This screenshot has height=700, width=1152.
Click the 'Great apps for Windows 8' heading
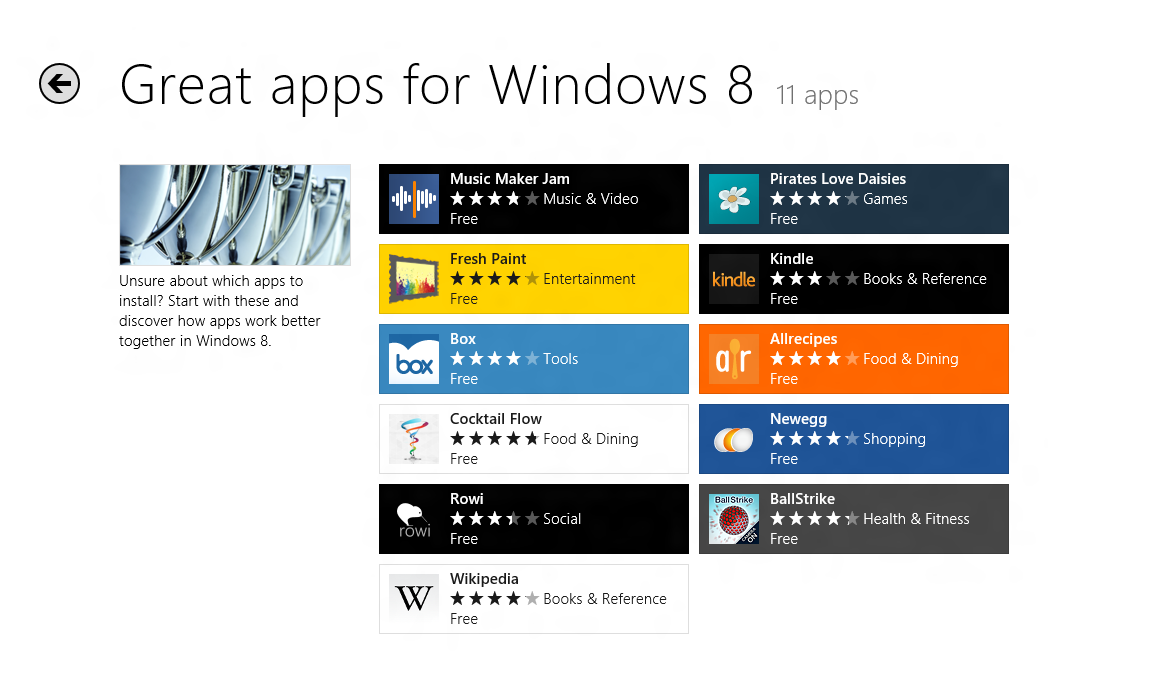click(436, 87)
